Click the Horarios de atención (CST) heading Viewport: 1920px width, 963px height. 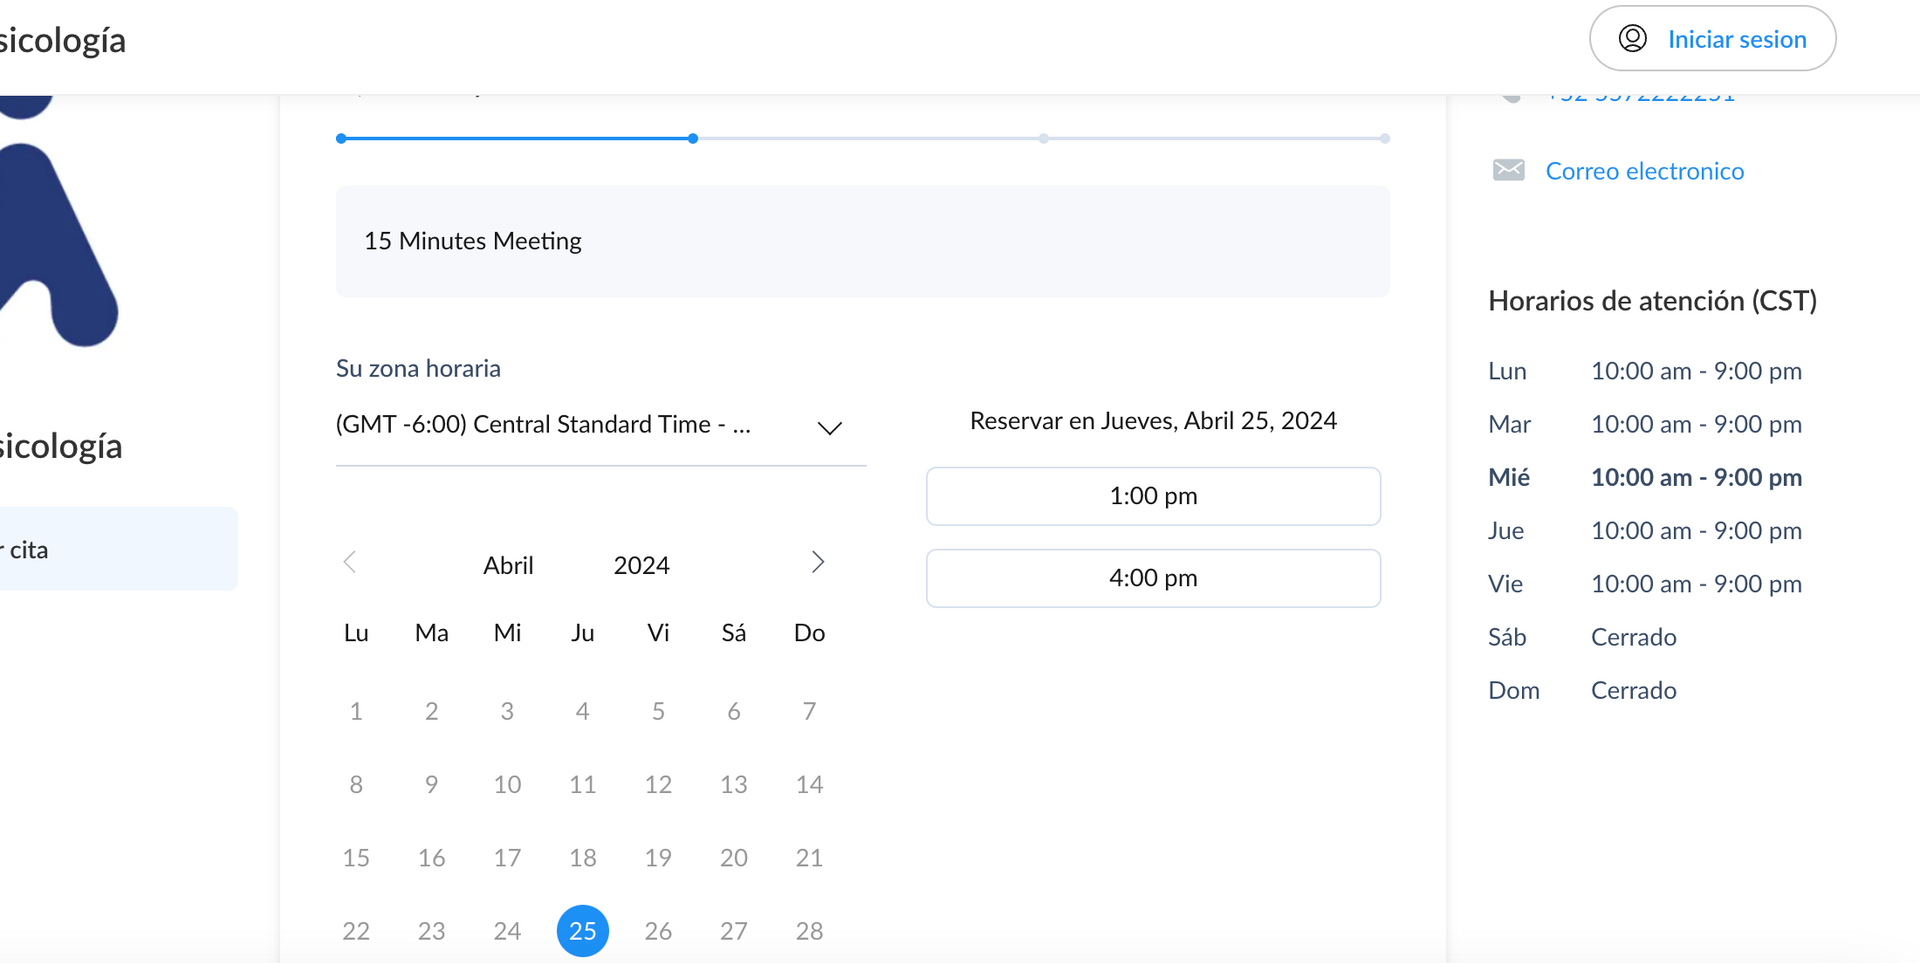1652,301
